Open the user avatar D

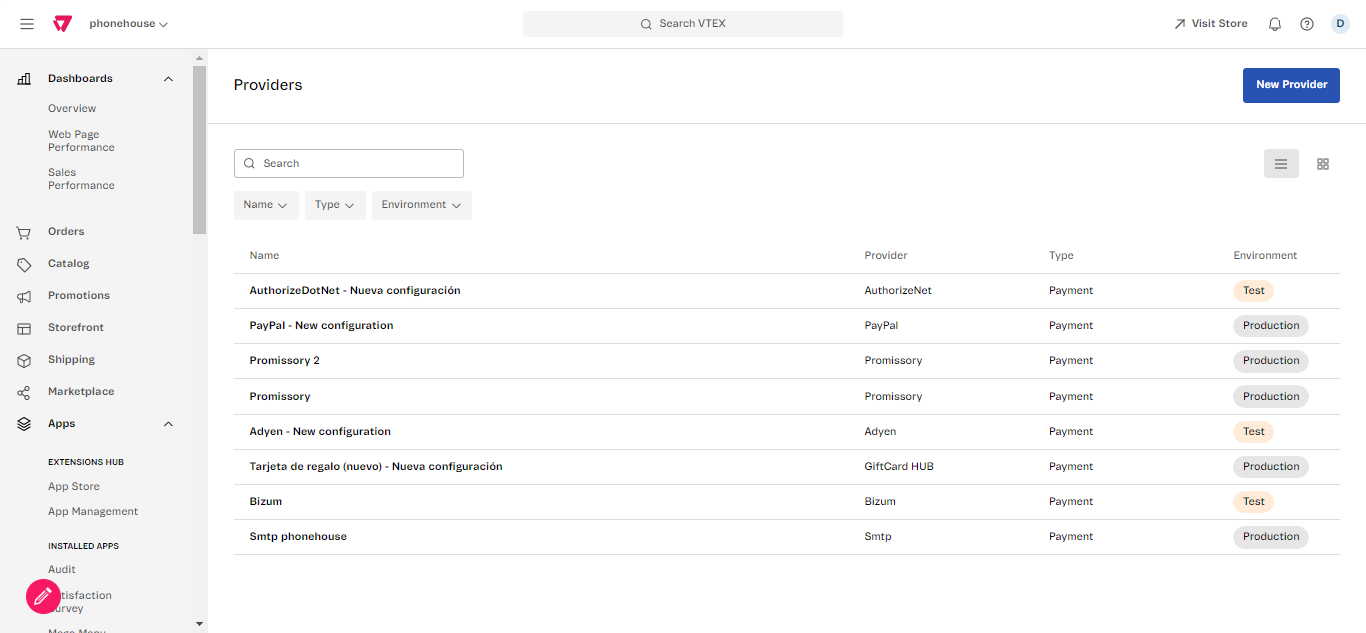tap(1340, 24)
